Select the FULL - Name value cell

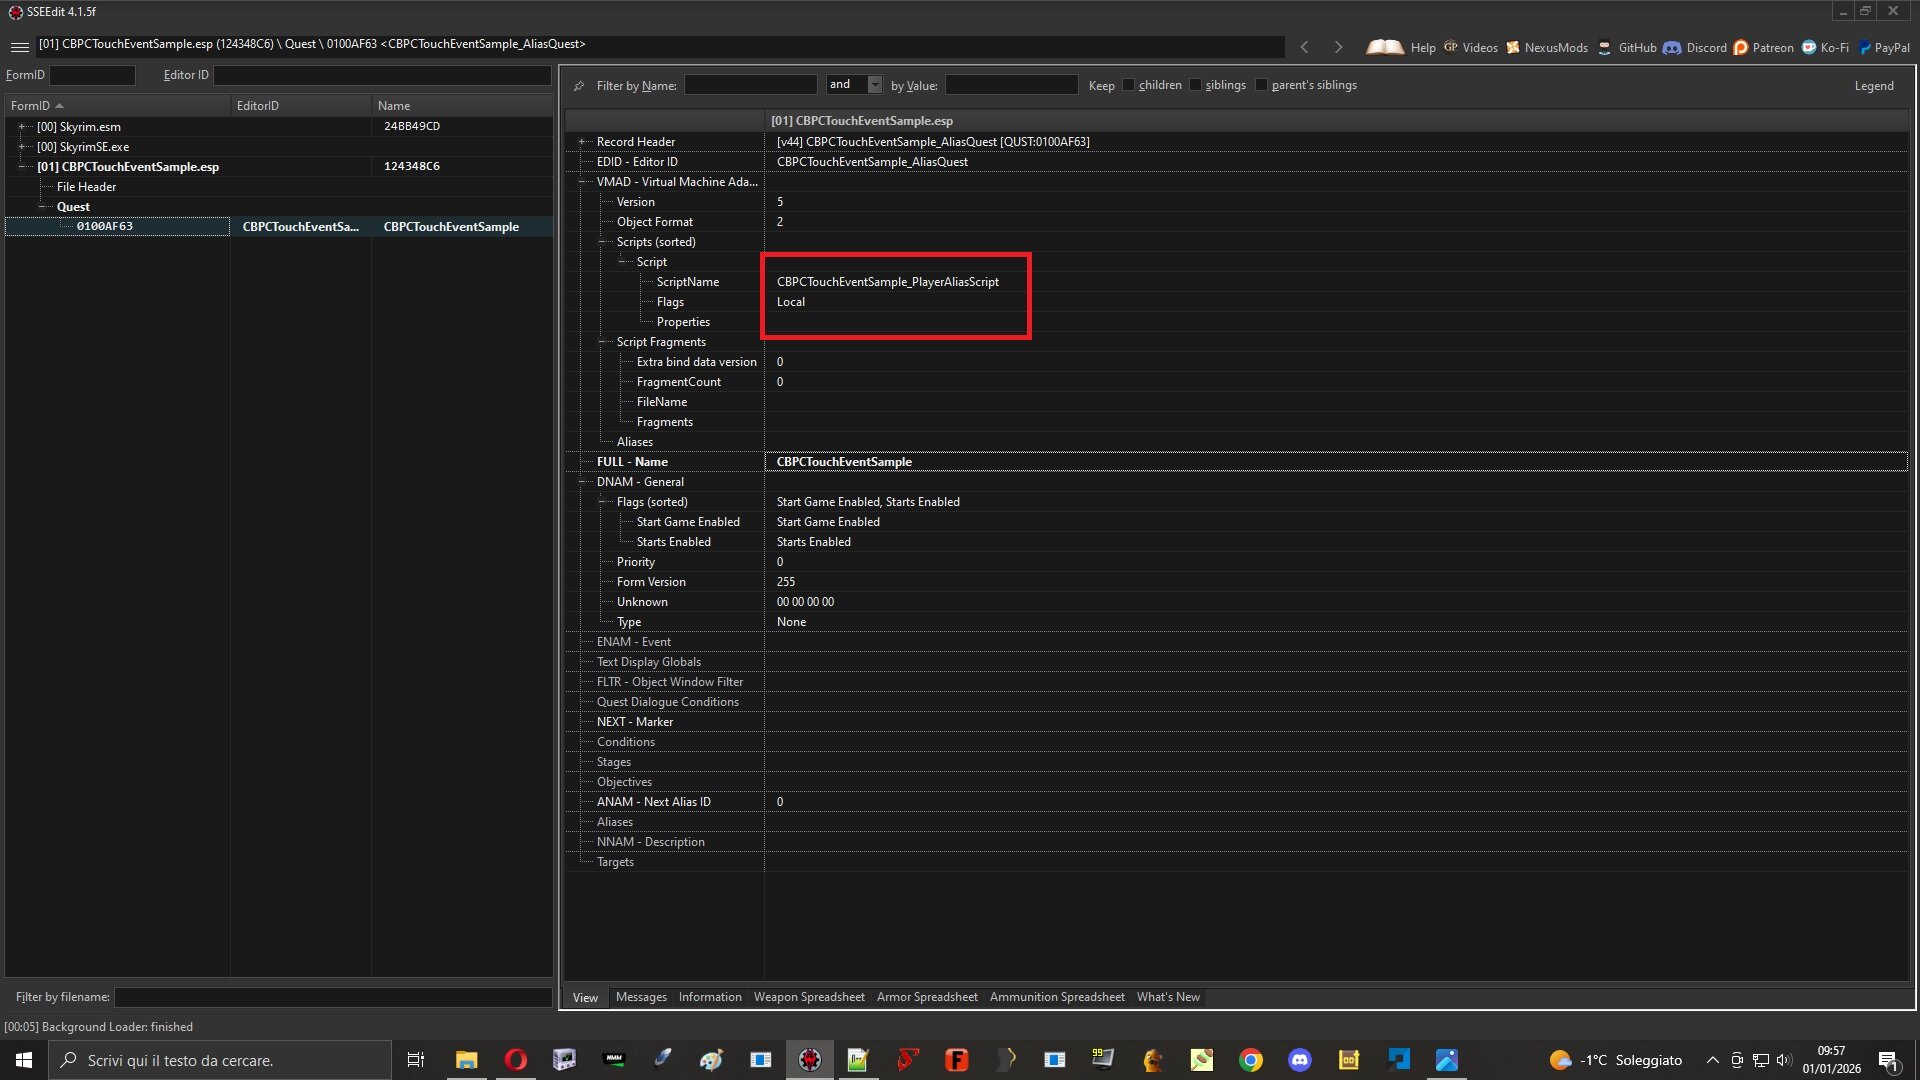click(1336, 462)
